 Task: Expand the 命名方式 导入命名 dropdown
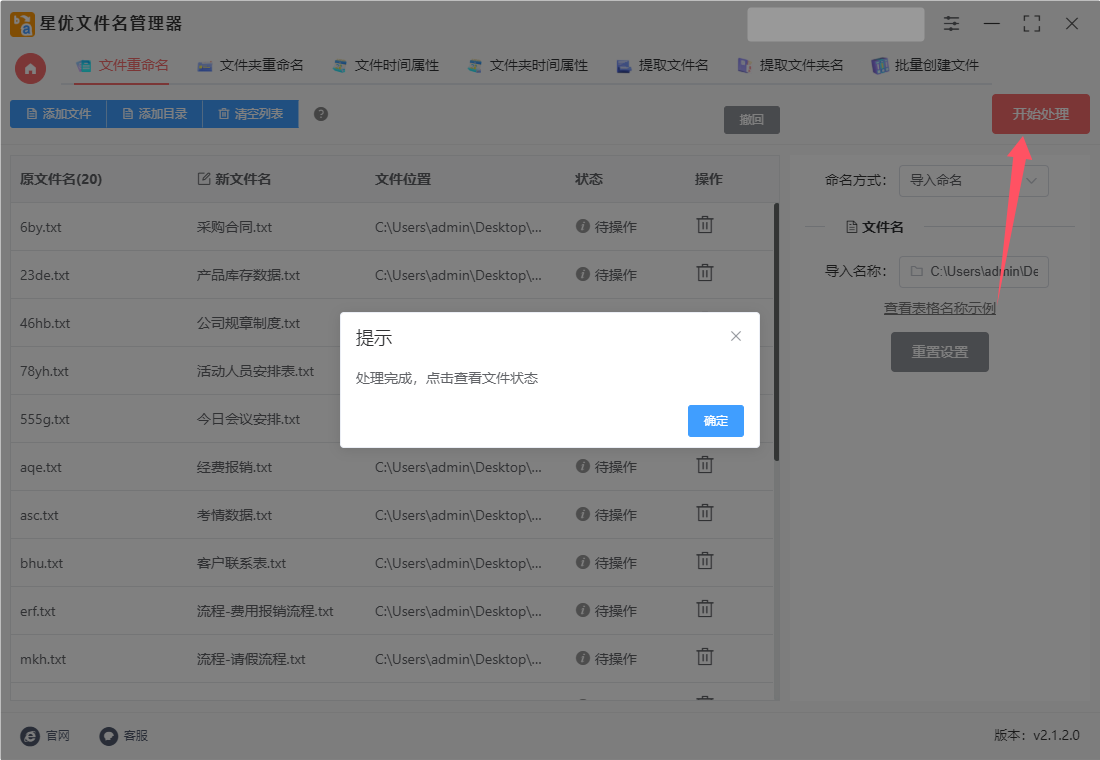point(974,180)
